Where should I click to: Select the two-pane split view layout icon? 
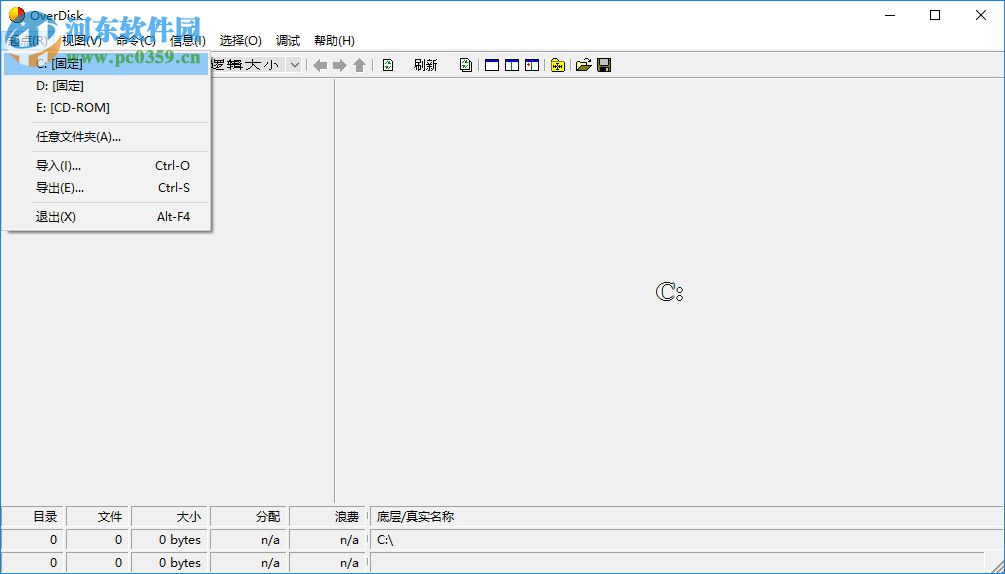pos(511,65)
